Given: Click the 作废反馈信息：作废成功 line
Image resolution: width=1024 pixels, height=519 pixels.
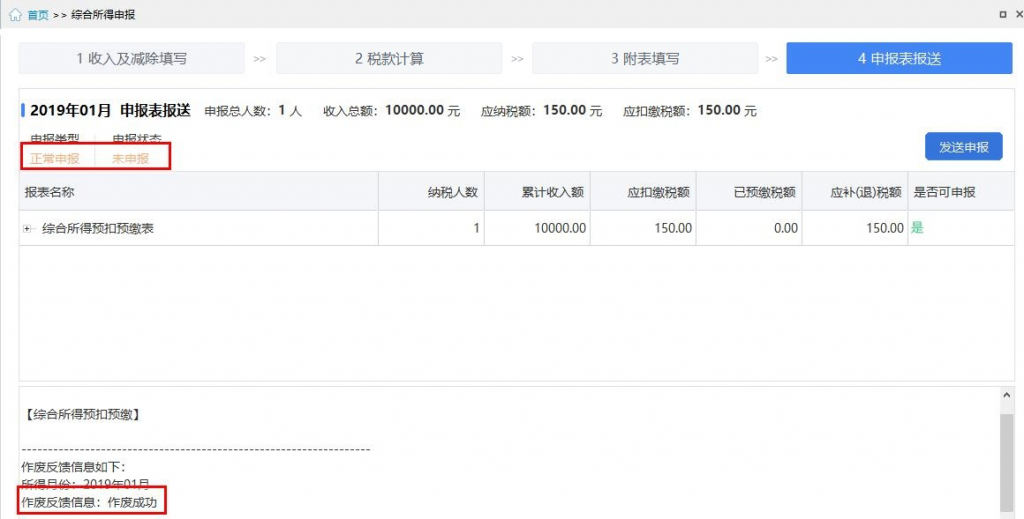Looking at the screenshot, I should 89,503.
